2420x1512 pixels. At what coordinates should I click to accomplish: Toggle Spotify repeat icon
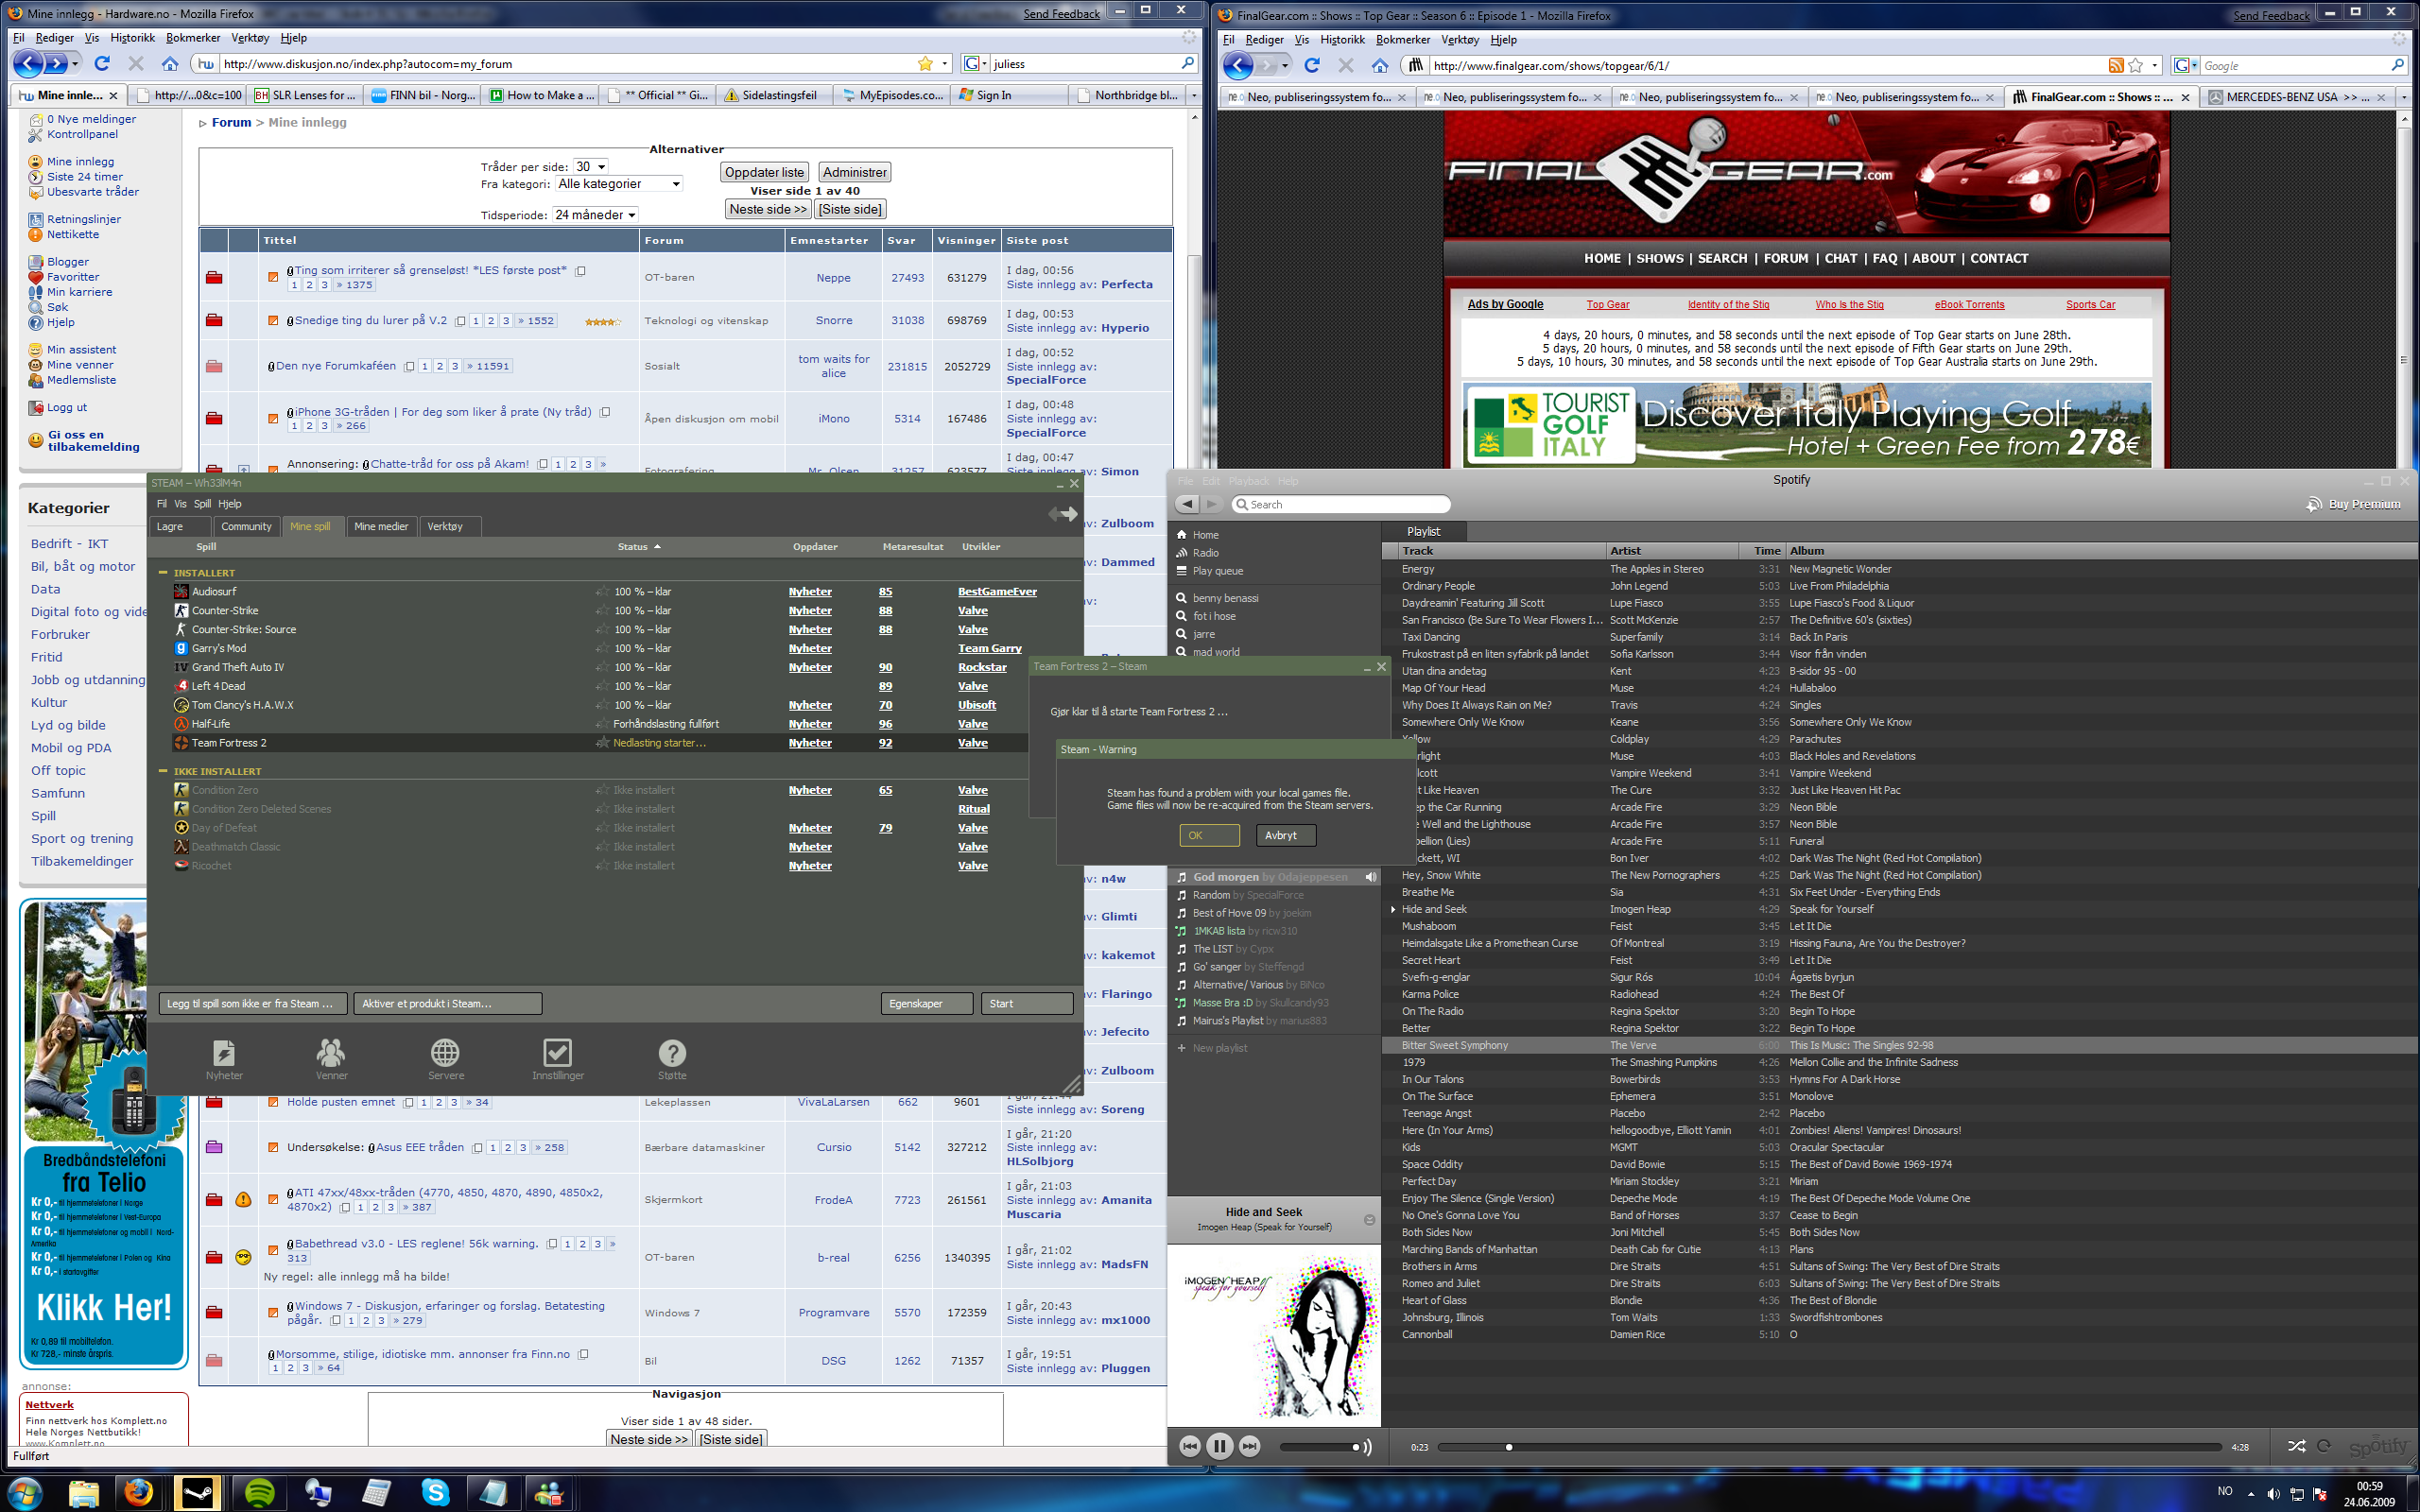2324,1446
